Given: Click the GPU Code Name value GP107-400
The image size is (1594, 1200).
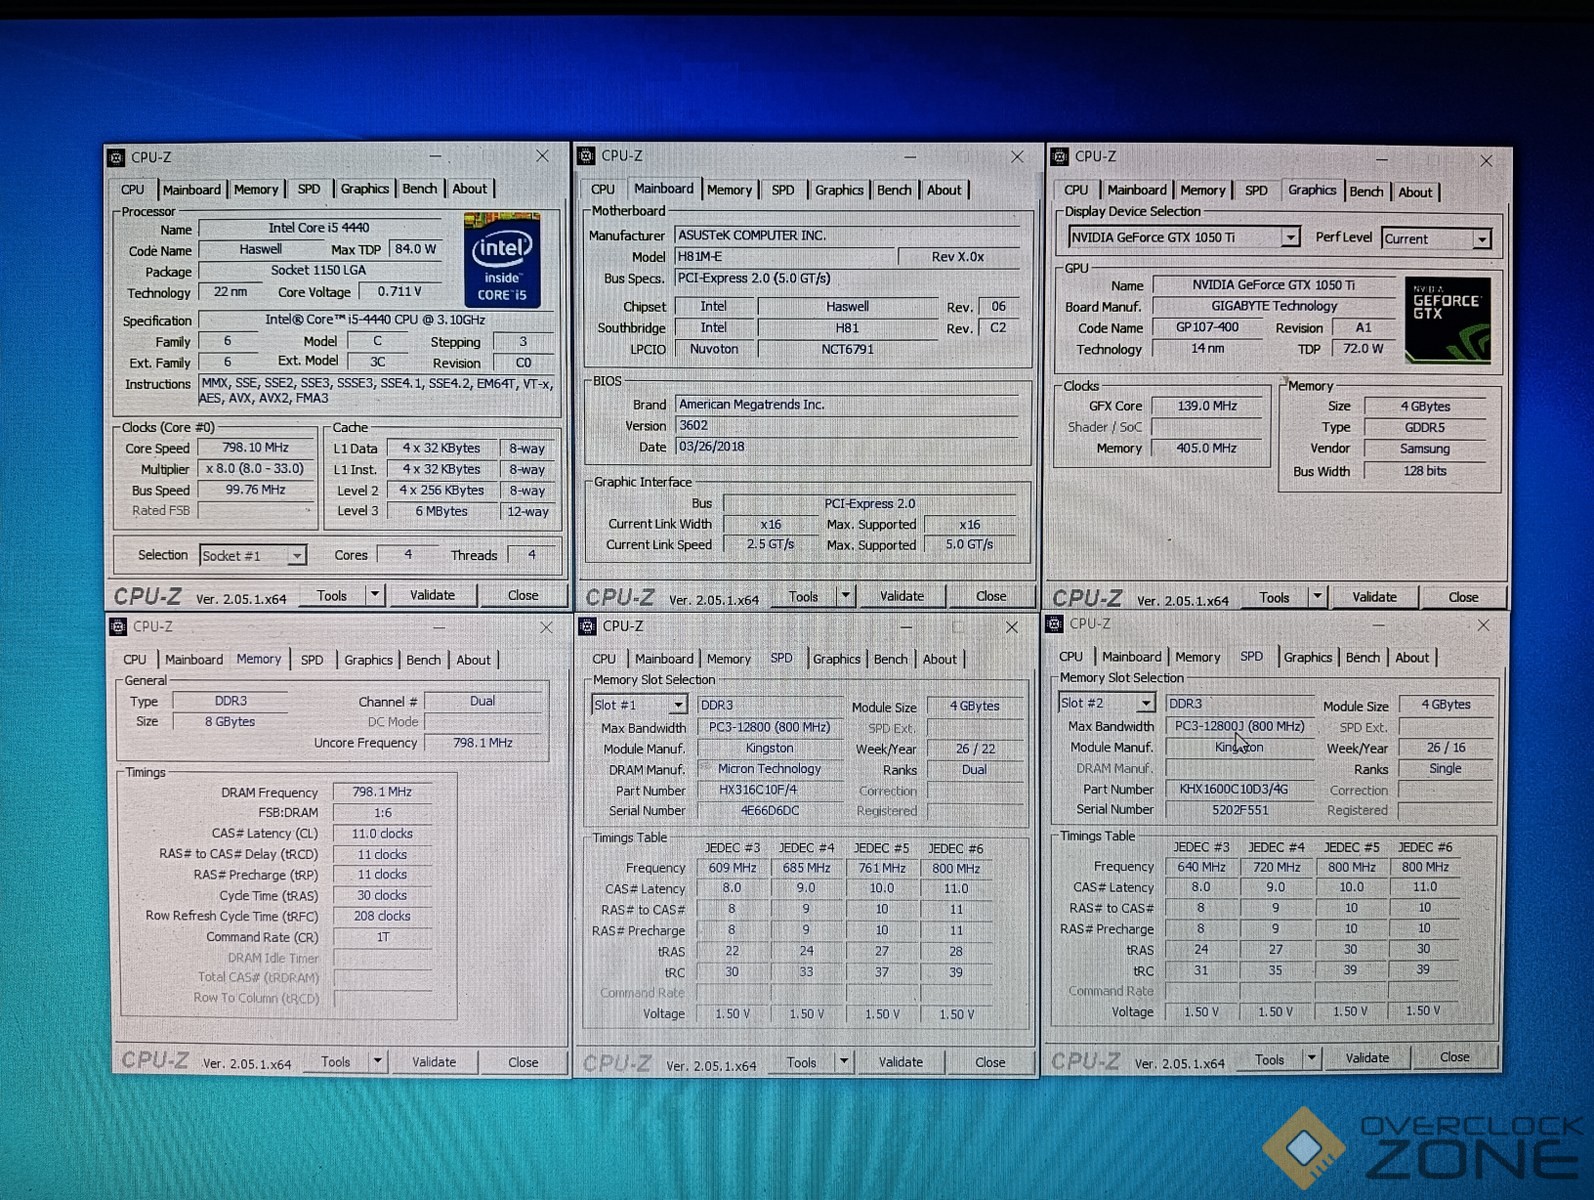Looking at the screenshot, I should pyautogui.click(x=1207, y=327).
